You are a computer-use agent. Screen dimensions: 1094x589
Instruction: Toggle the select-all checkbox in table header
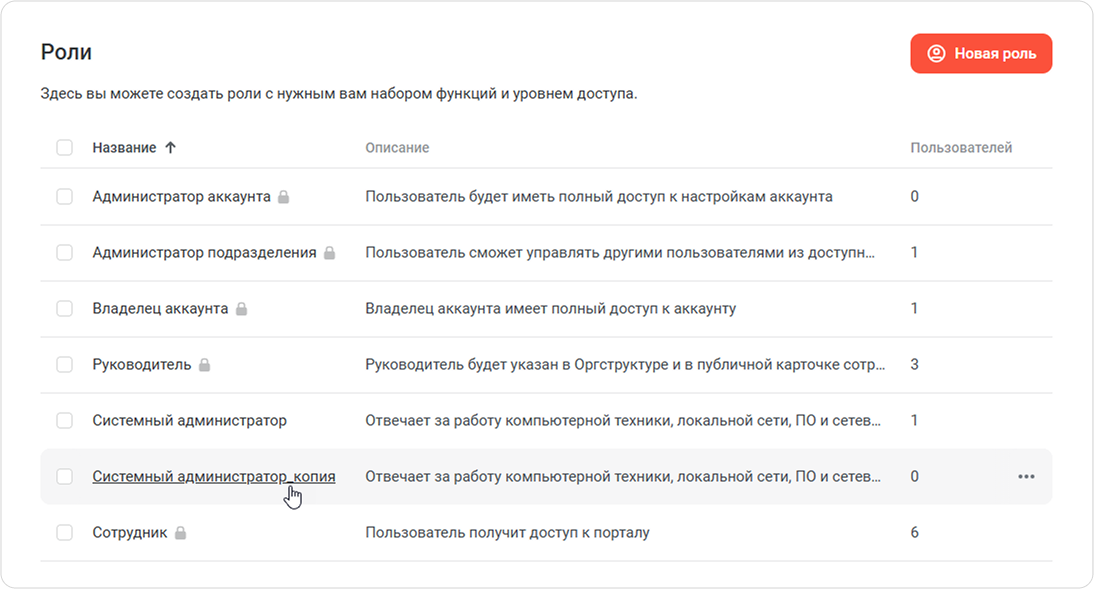pyautogui.click(x=64, y=147)
